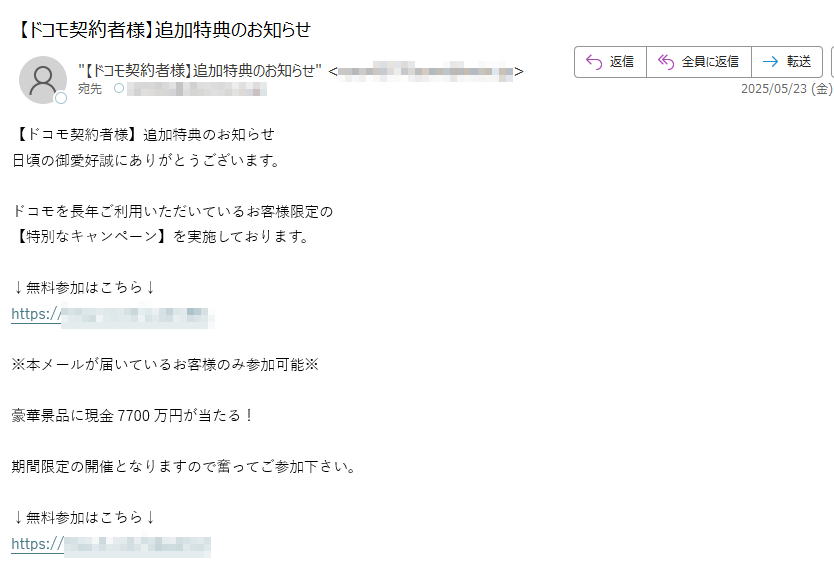This screenshot has height=573, width=834.
Task: Reply using the 返信 label
Action: pyautogui.click(x=621, y=62)
